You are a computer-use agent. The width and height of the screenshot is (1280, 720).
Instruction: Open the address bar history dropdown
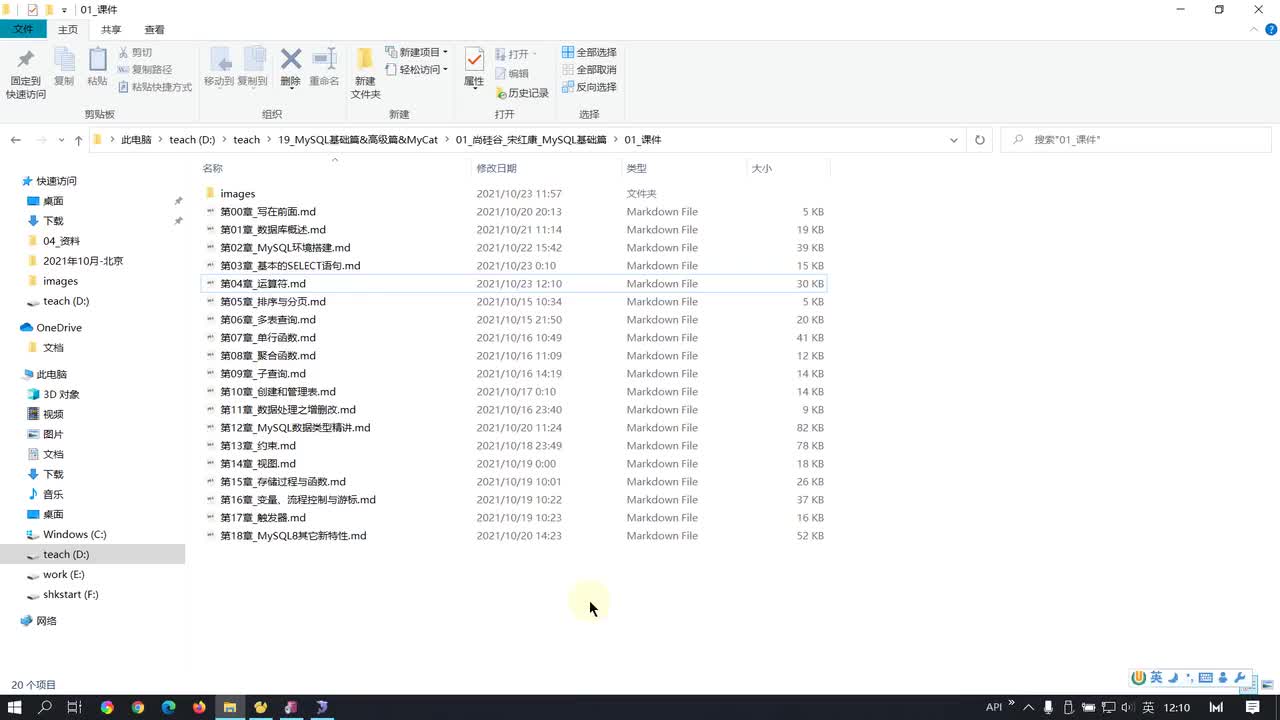[954, 140]
